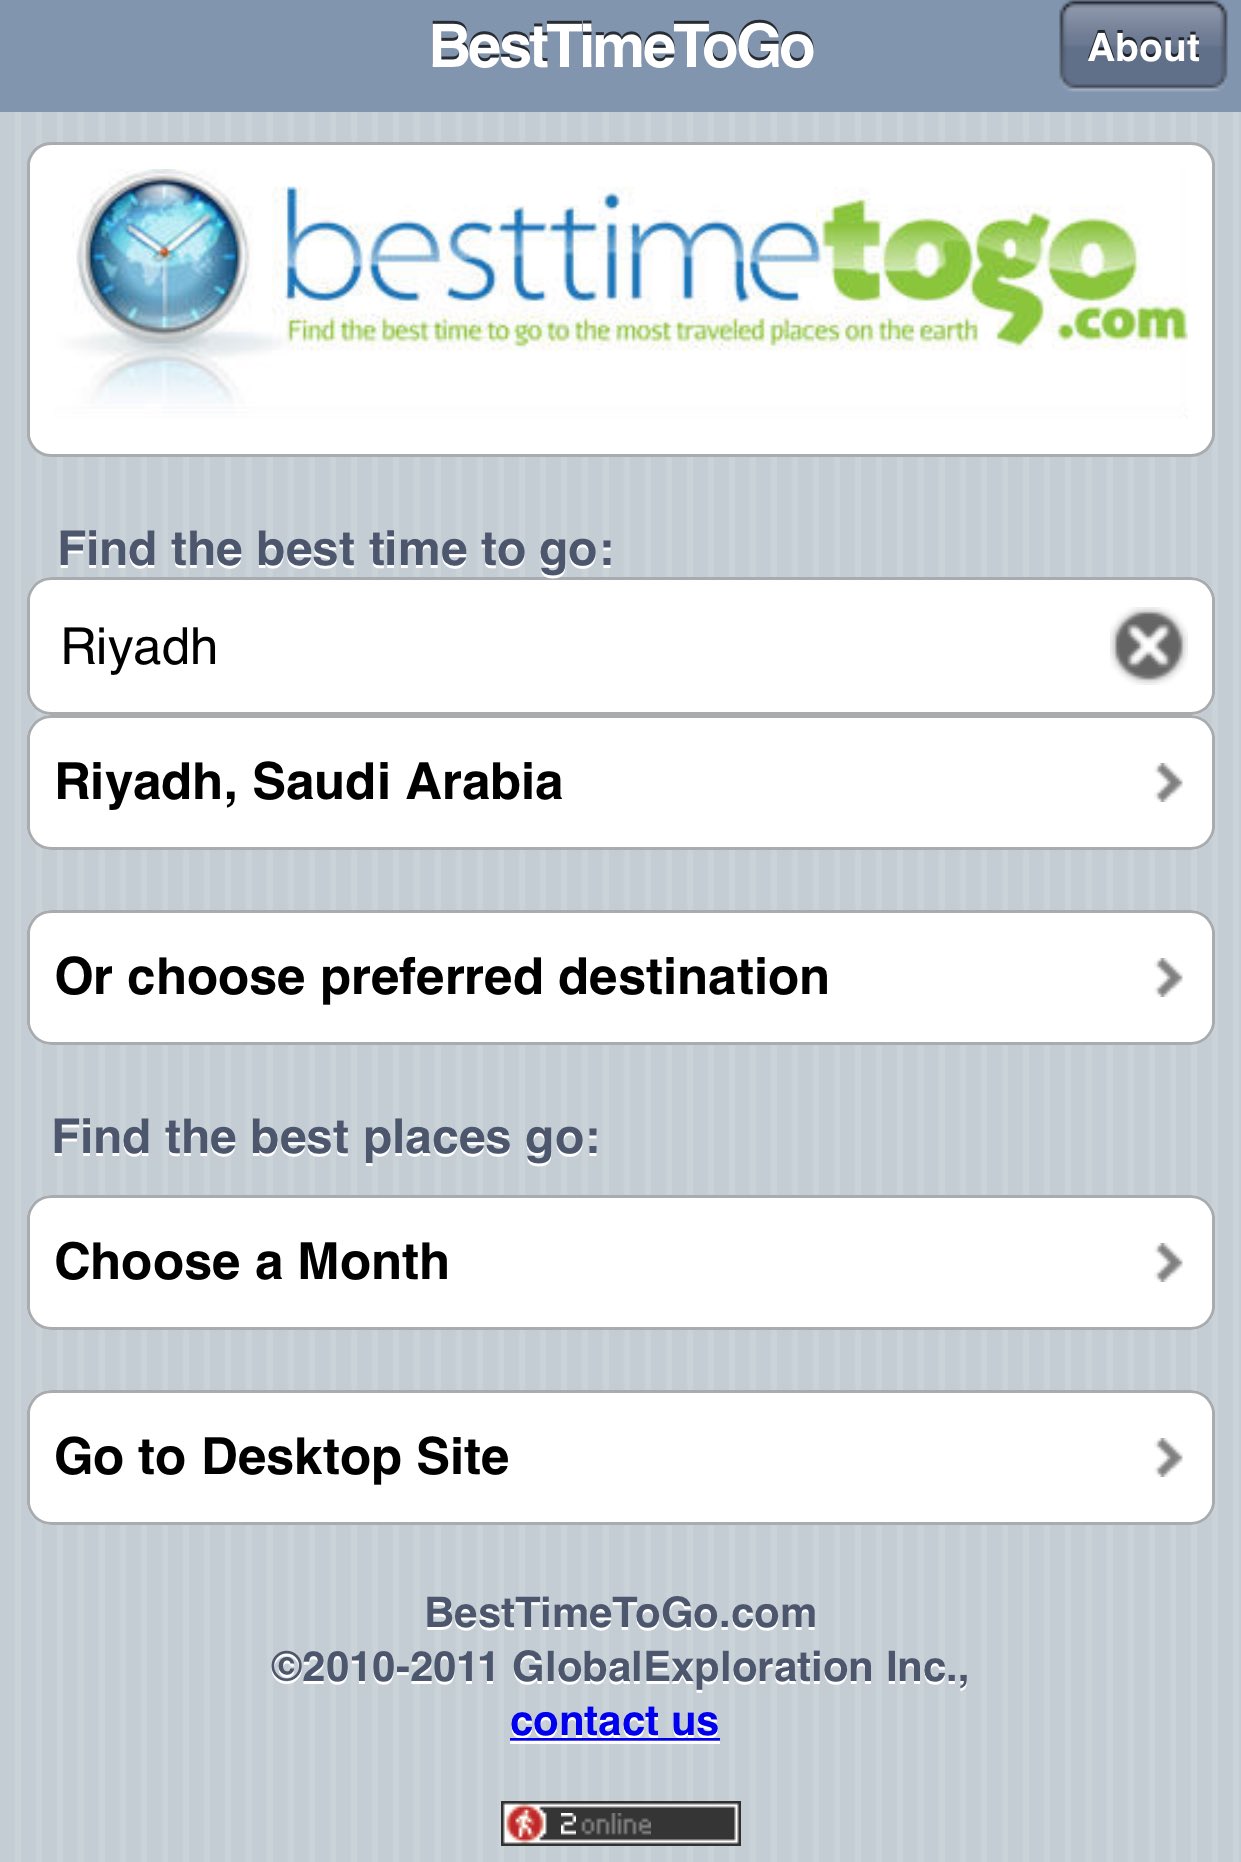Image resolution: width=1241 pixels, height=1862 pixels.
Task: Follow the contact us link
Action: [614, 1722]
